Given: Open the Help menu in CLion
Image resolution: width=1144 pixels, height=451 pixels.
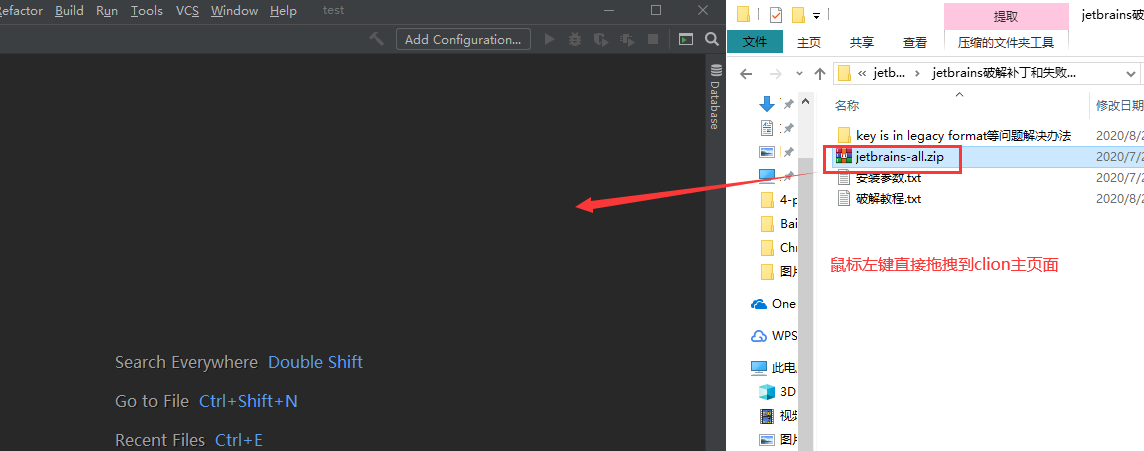Looking at the screenshot, I should (x=283, y=11).
